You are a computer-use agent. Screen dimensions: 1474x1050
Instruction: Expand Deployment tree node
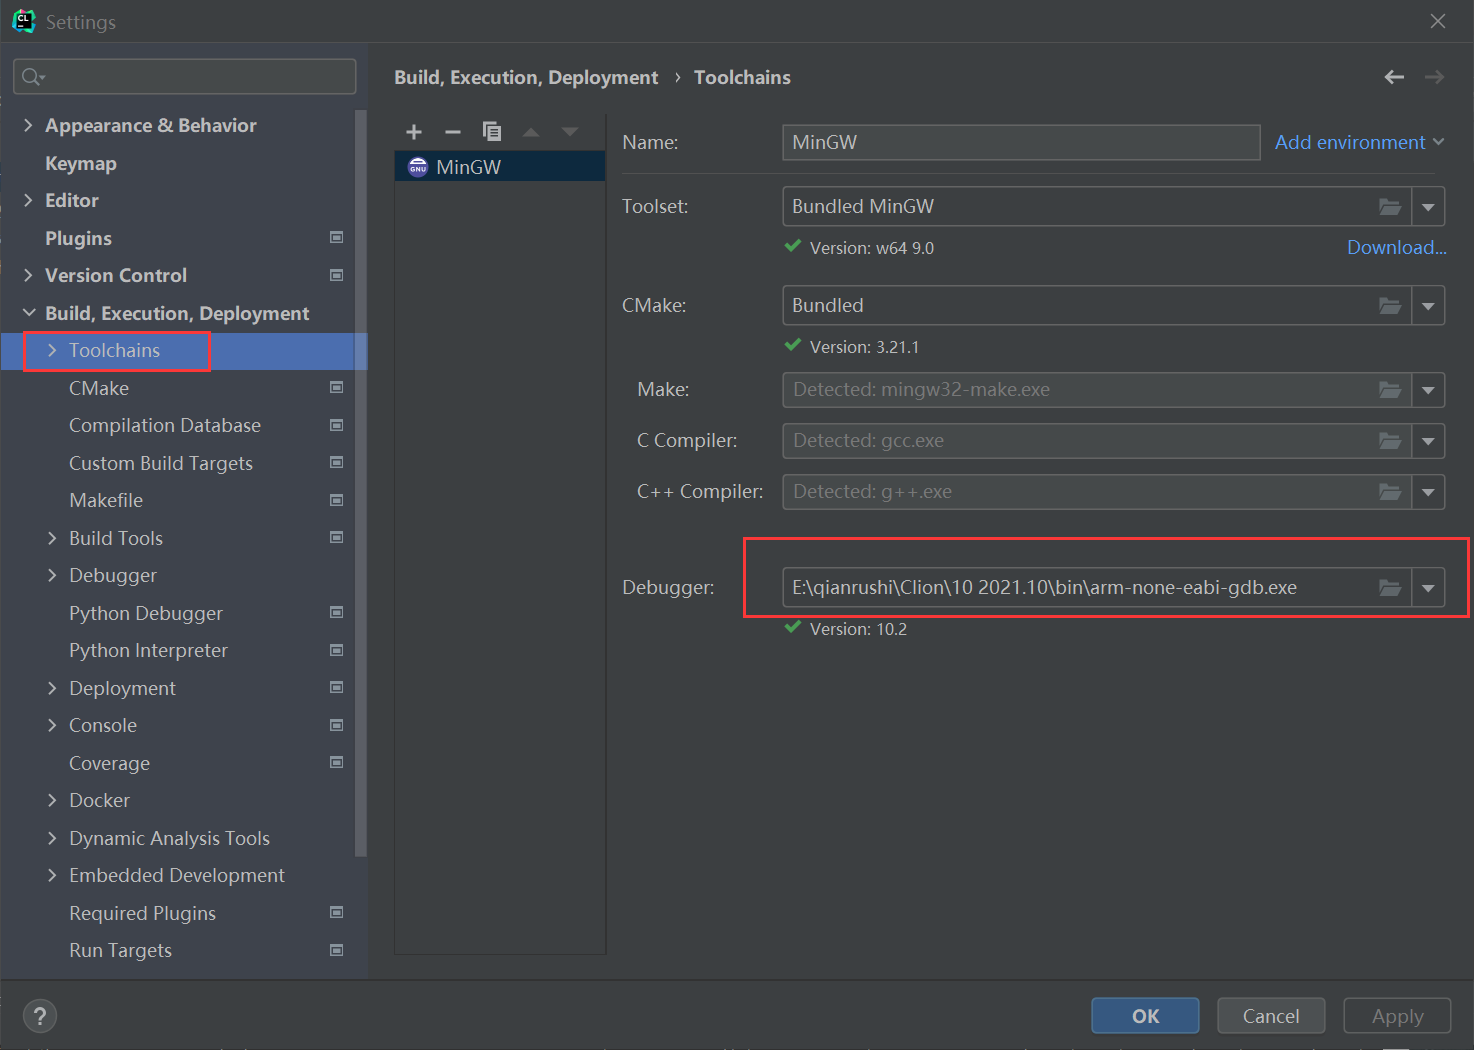pos(52,688)
